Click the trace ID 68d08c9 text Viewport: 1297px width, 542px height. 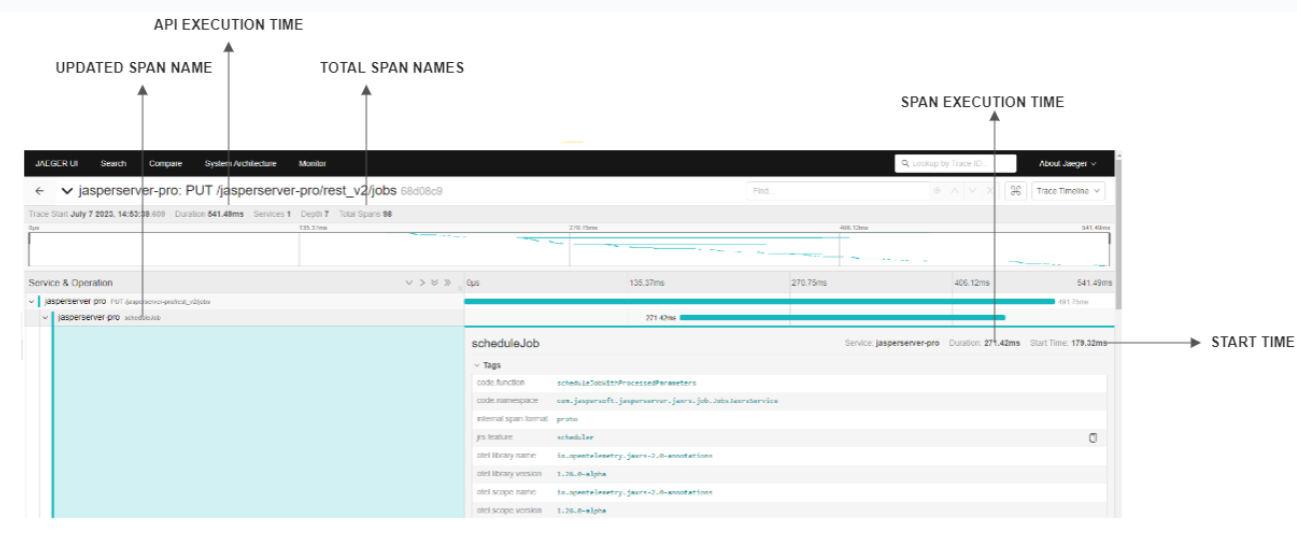422,190
